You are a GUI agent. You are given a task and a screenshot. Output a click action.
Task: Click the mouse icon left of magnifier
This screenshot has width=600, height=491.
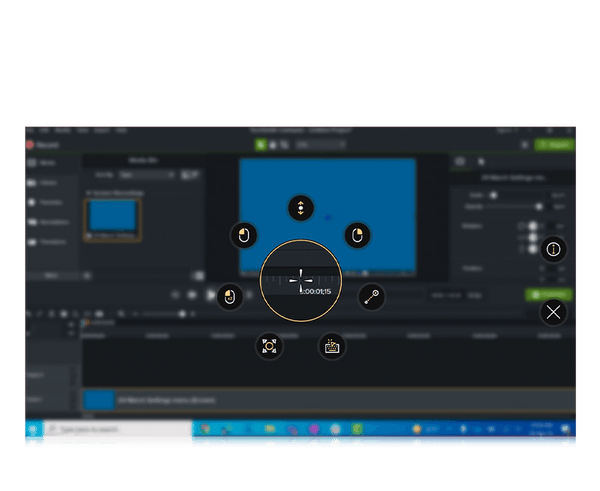(x=229, y=296)
